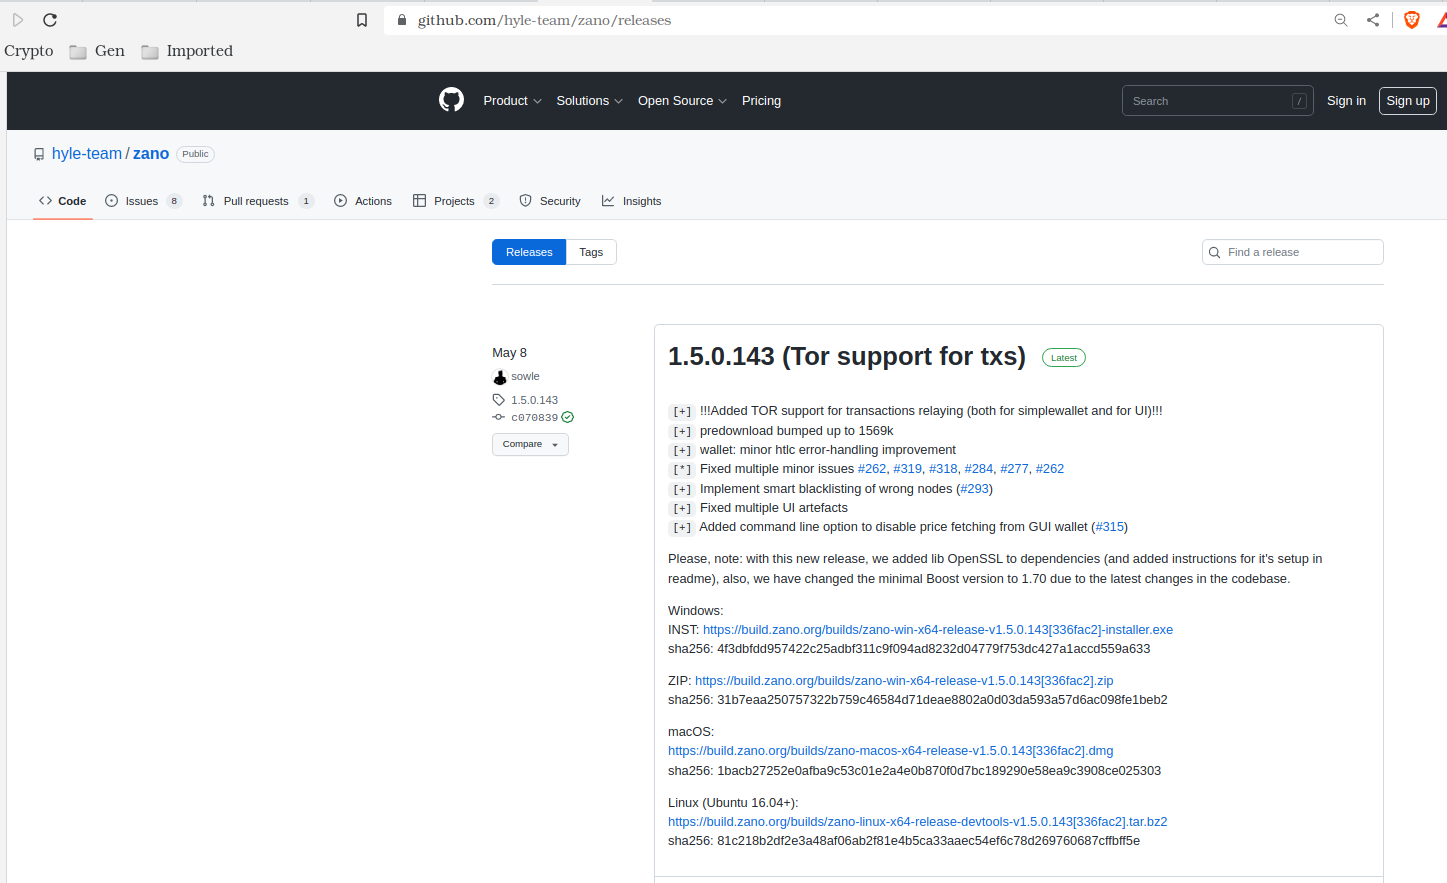This screenshot has width=1447, height=883.
Task: Click the Public repository badge
Action: tap(195, 154)
